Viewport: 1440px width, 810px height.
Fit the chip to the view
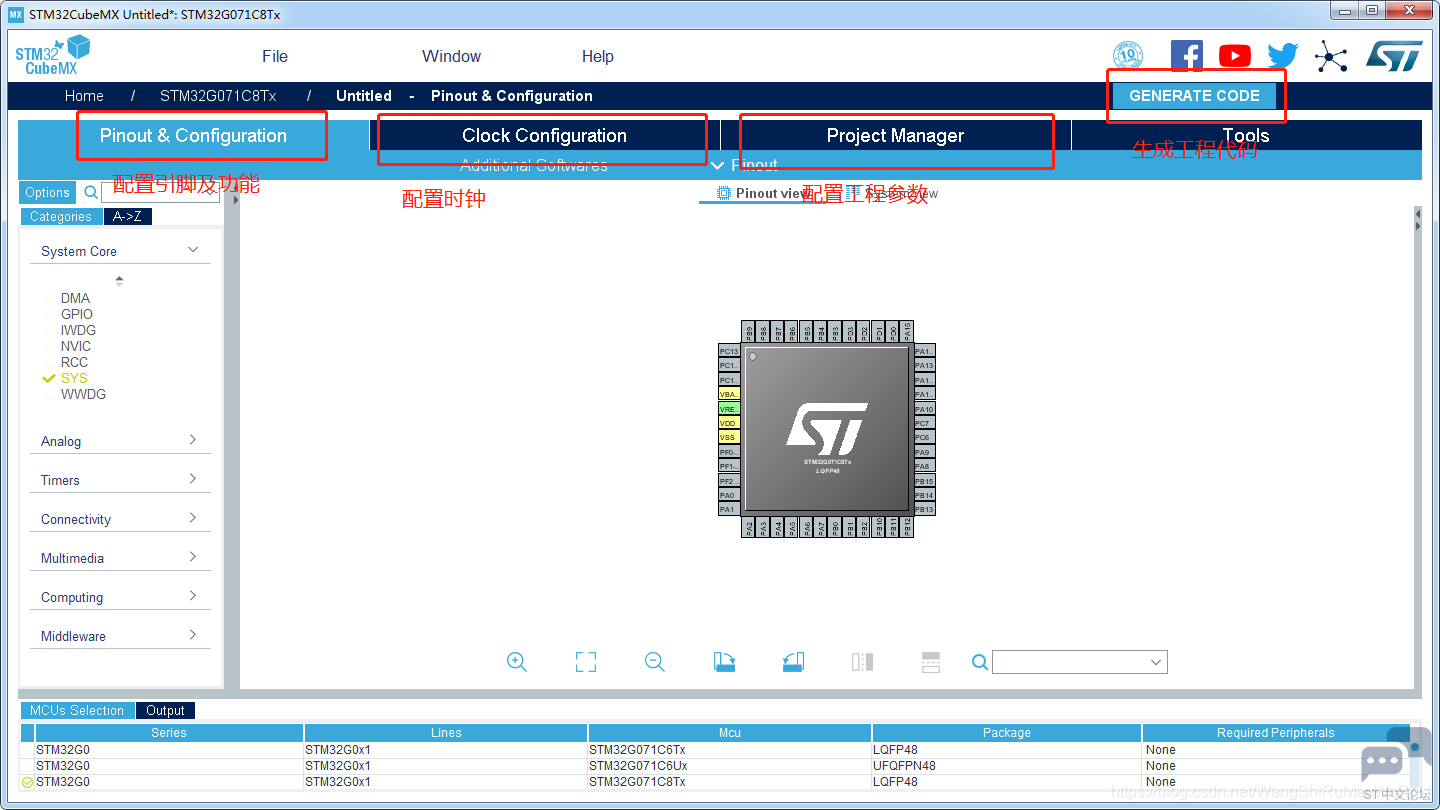pos(586,662)
